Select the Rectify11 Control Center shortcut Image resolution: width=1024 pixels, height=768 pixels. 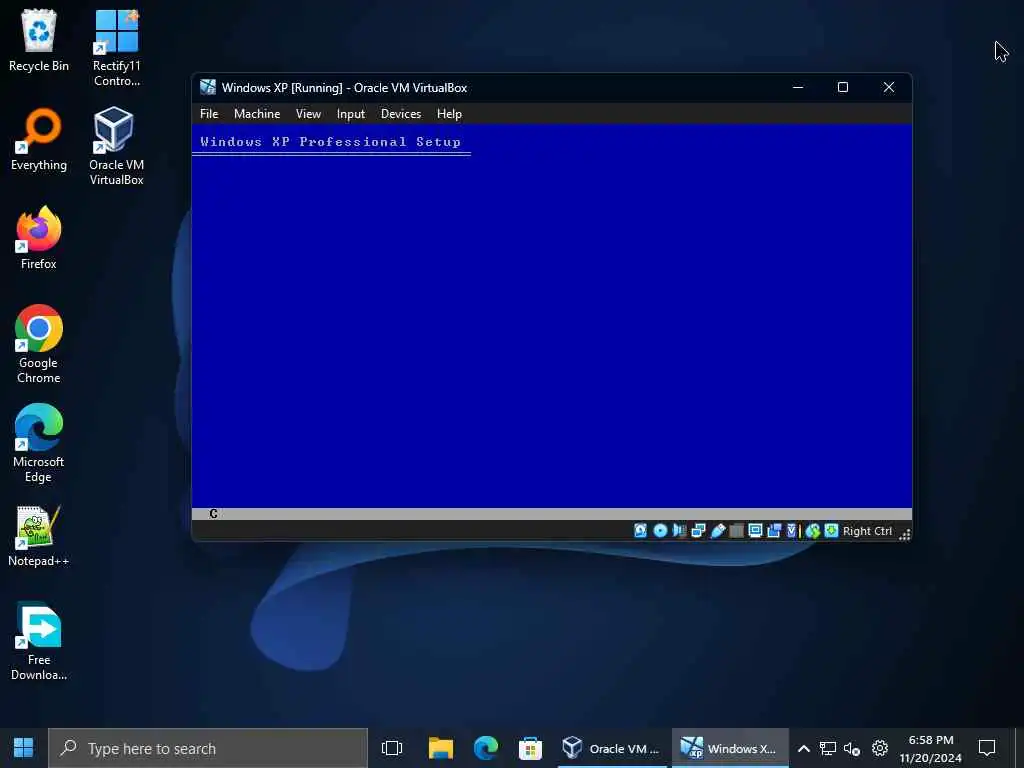pos(116,48)
